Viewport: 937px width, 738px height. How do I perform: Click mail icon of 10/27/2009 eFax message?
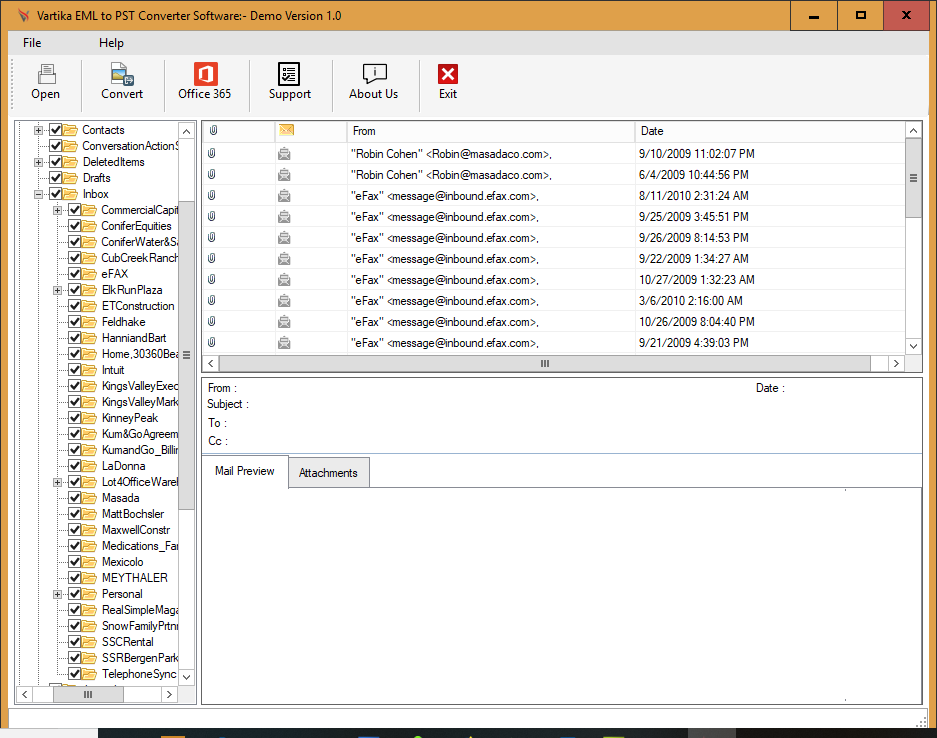(x=284, y=280)
